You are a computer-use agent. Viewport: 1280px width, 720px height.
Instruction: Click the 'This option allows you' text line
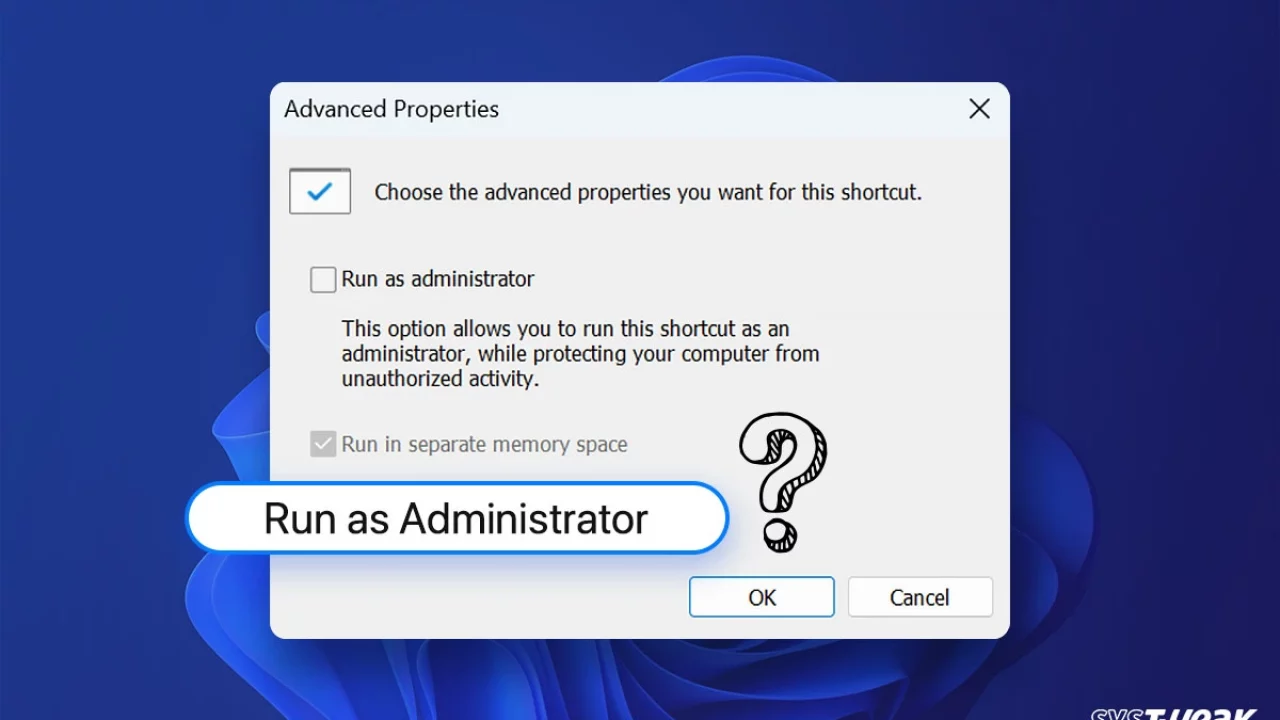point(565,329)
